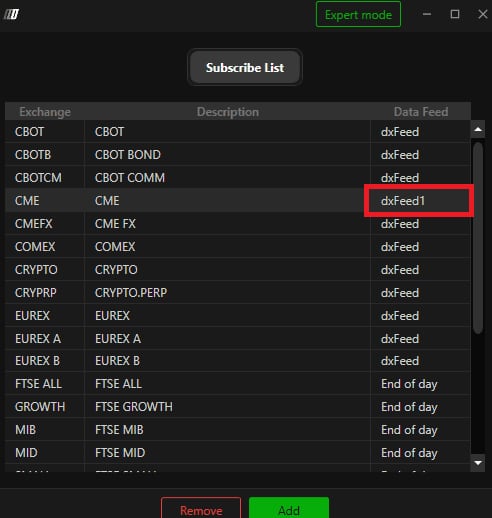Click the dxFeed cell in the CBOTCM row

pyautogui.click(x=421, y=178)
